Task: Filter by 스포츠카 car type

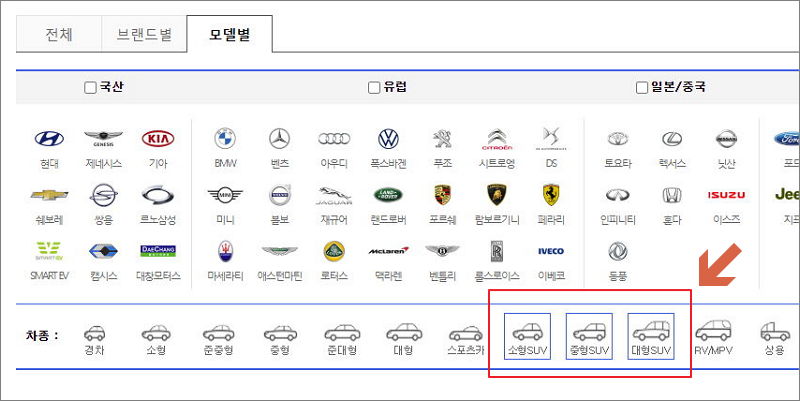Action: (465, 340)
